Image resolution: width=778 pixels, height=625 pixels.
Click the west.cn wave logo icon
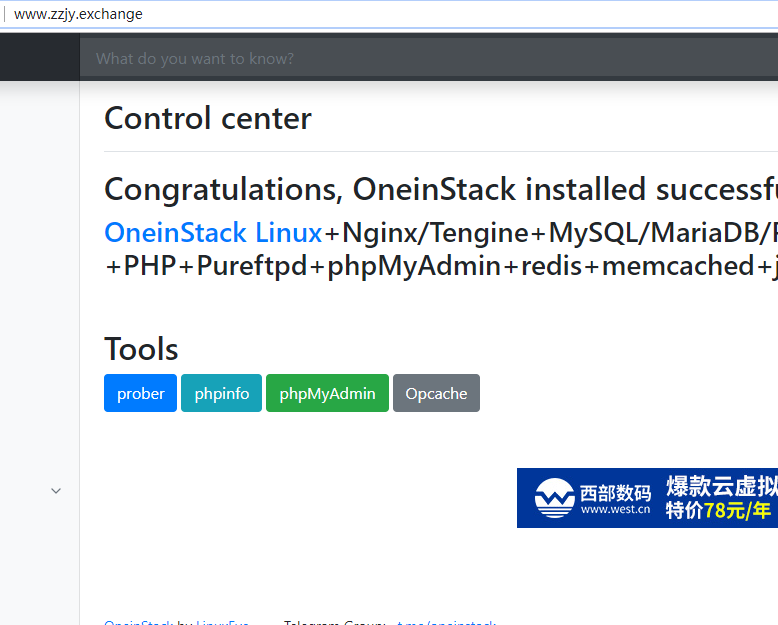point(553,498)
